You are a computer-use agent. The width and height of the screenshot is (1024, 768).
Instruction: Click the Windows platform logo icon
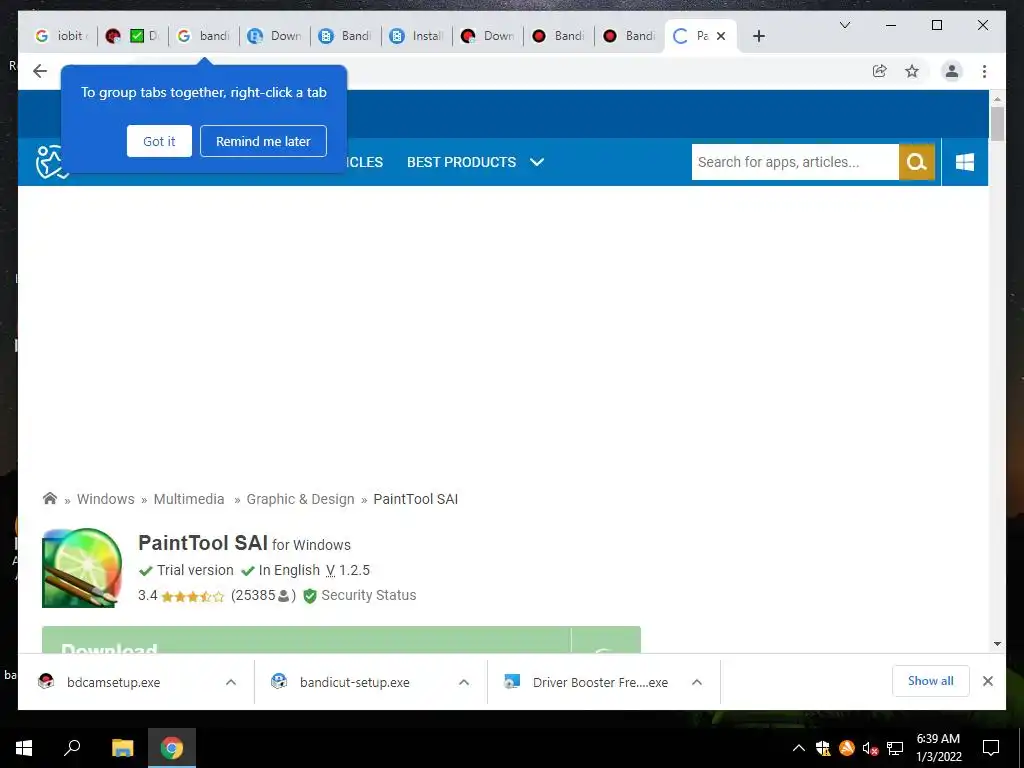[x=965, y=162]
